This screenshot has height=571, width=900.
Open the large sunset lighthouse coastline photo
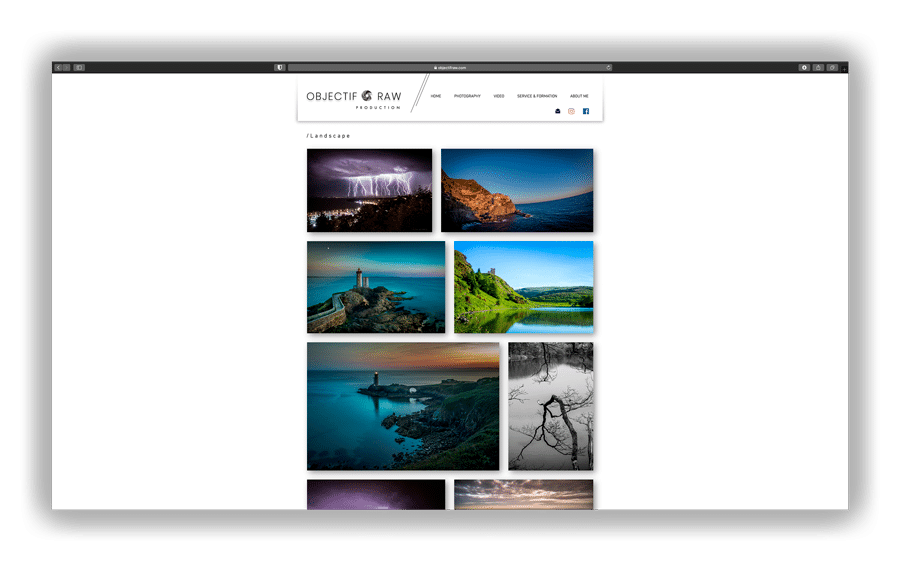pos(403,406)
